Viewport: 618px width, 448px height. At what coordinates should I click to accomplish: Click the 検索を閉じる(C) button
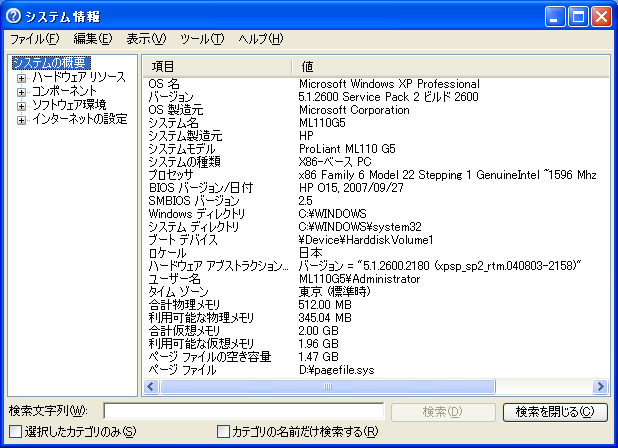pyautogui.click(x=555, y=412)
